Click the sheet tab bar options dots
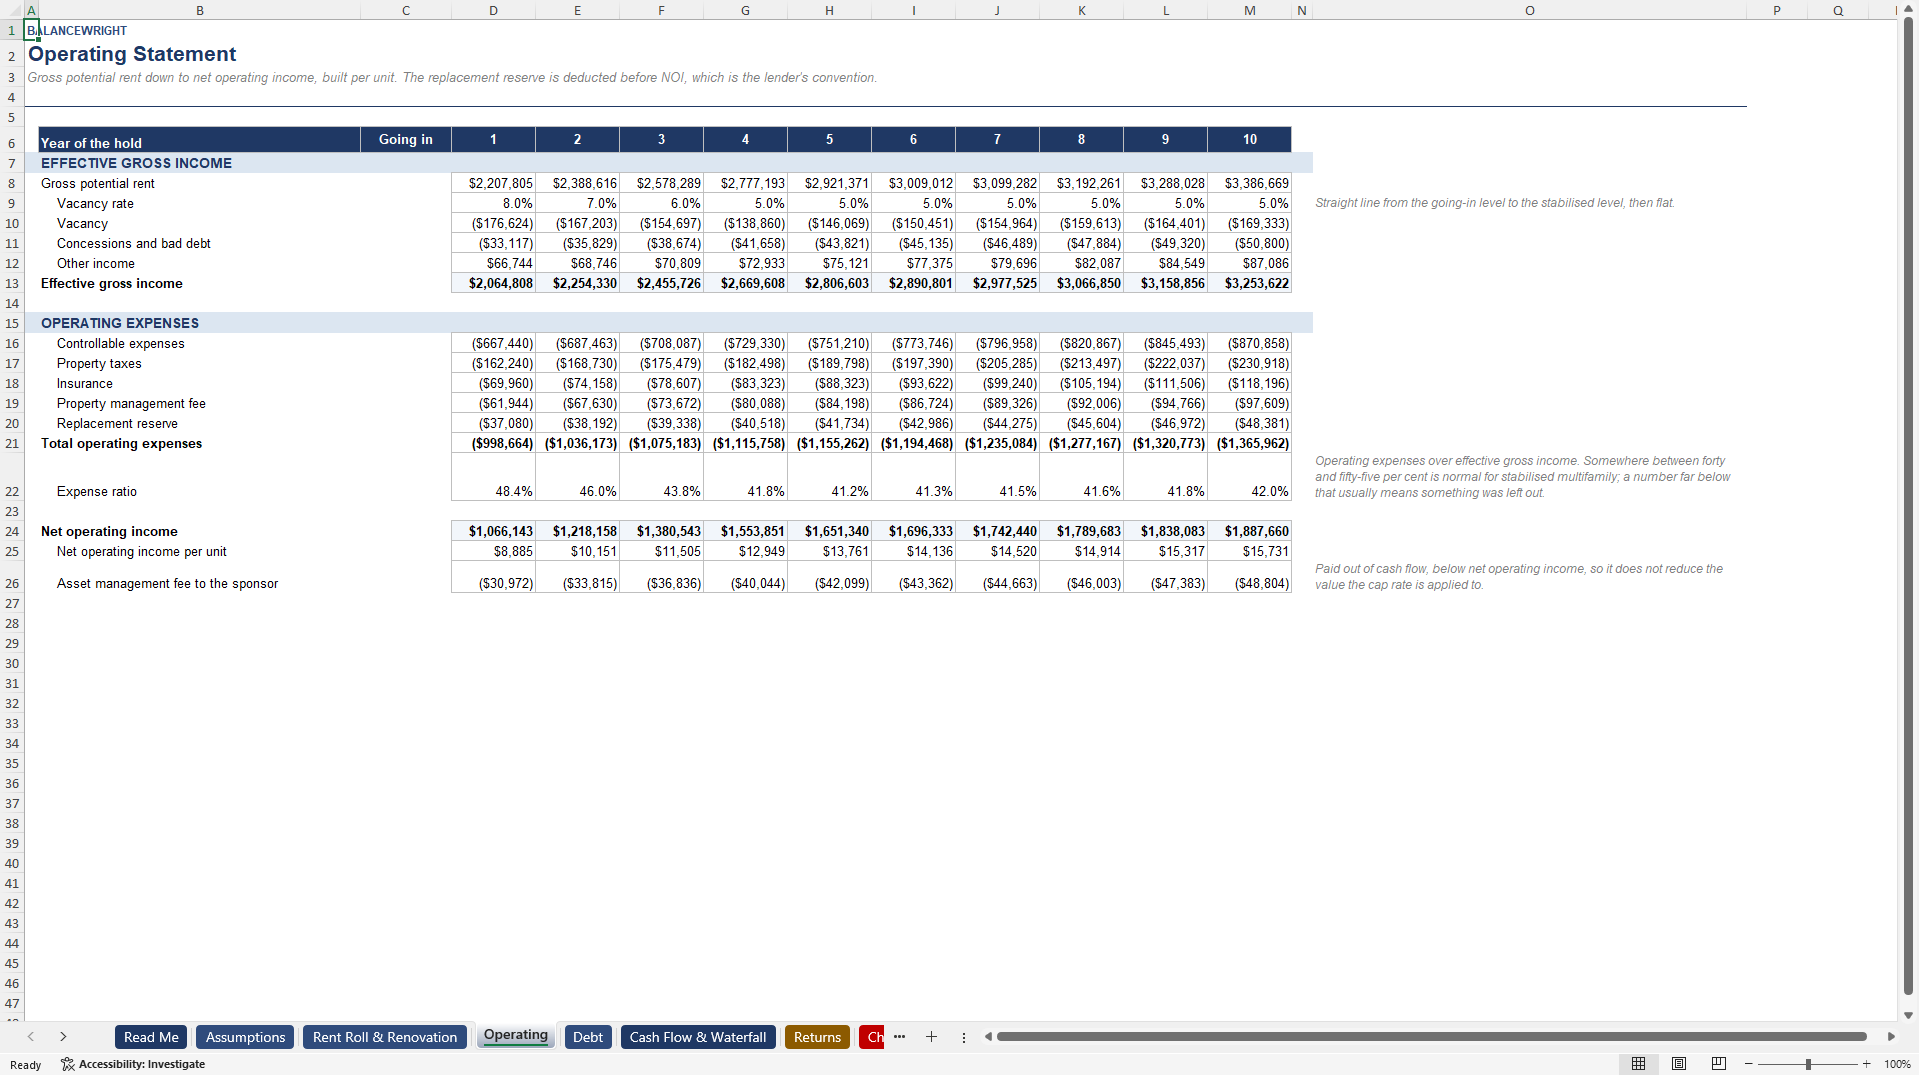 964,1037
